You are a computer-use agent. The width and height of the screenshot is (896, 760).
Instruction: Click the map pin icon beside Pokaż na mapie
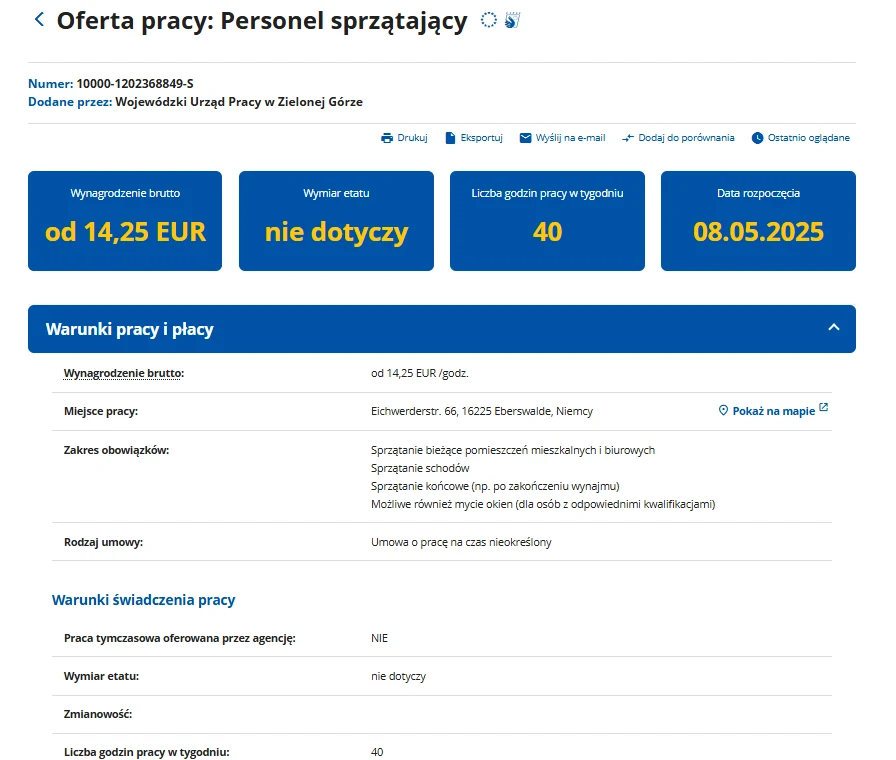coord(722,410)
